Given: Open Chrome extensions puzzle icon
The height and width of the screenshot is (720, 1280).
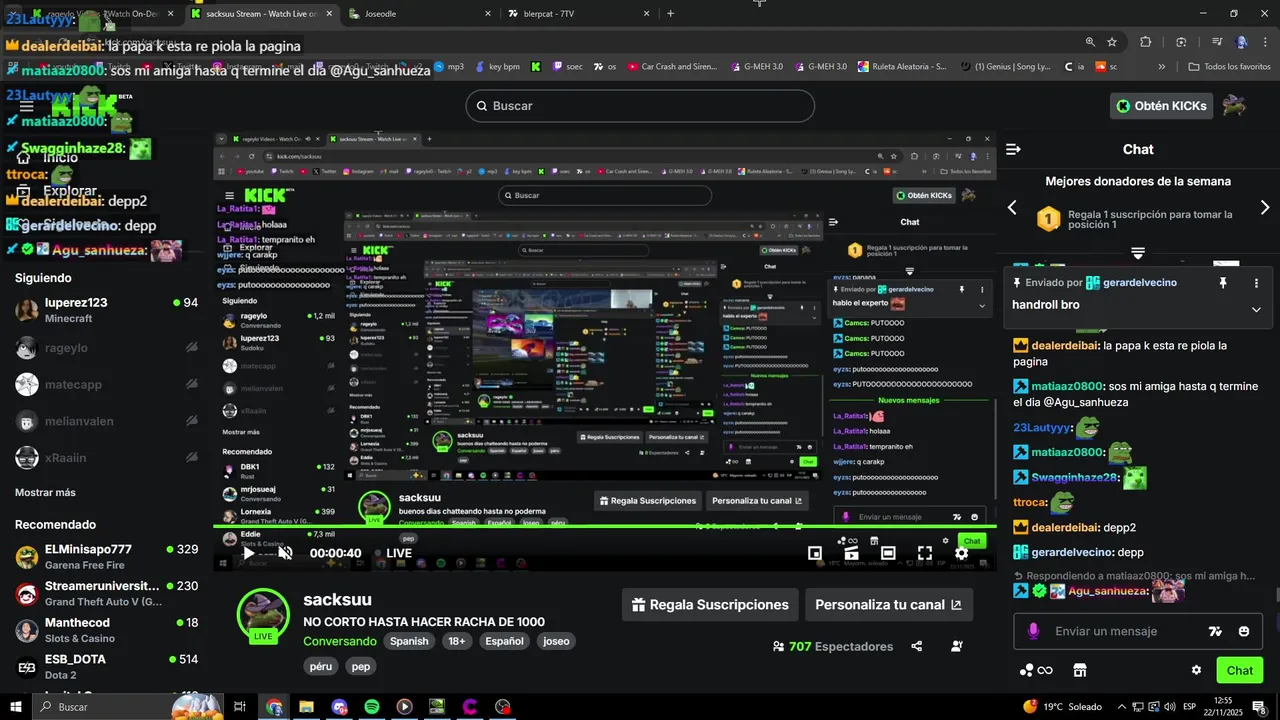Looking at the screenshot, I should (x=1146, y=42).
